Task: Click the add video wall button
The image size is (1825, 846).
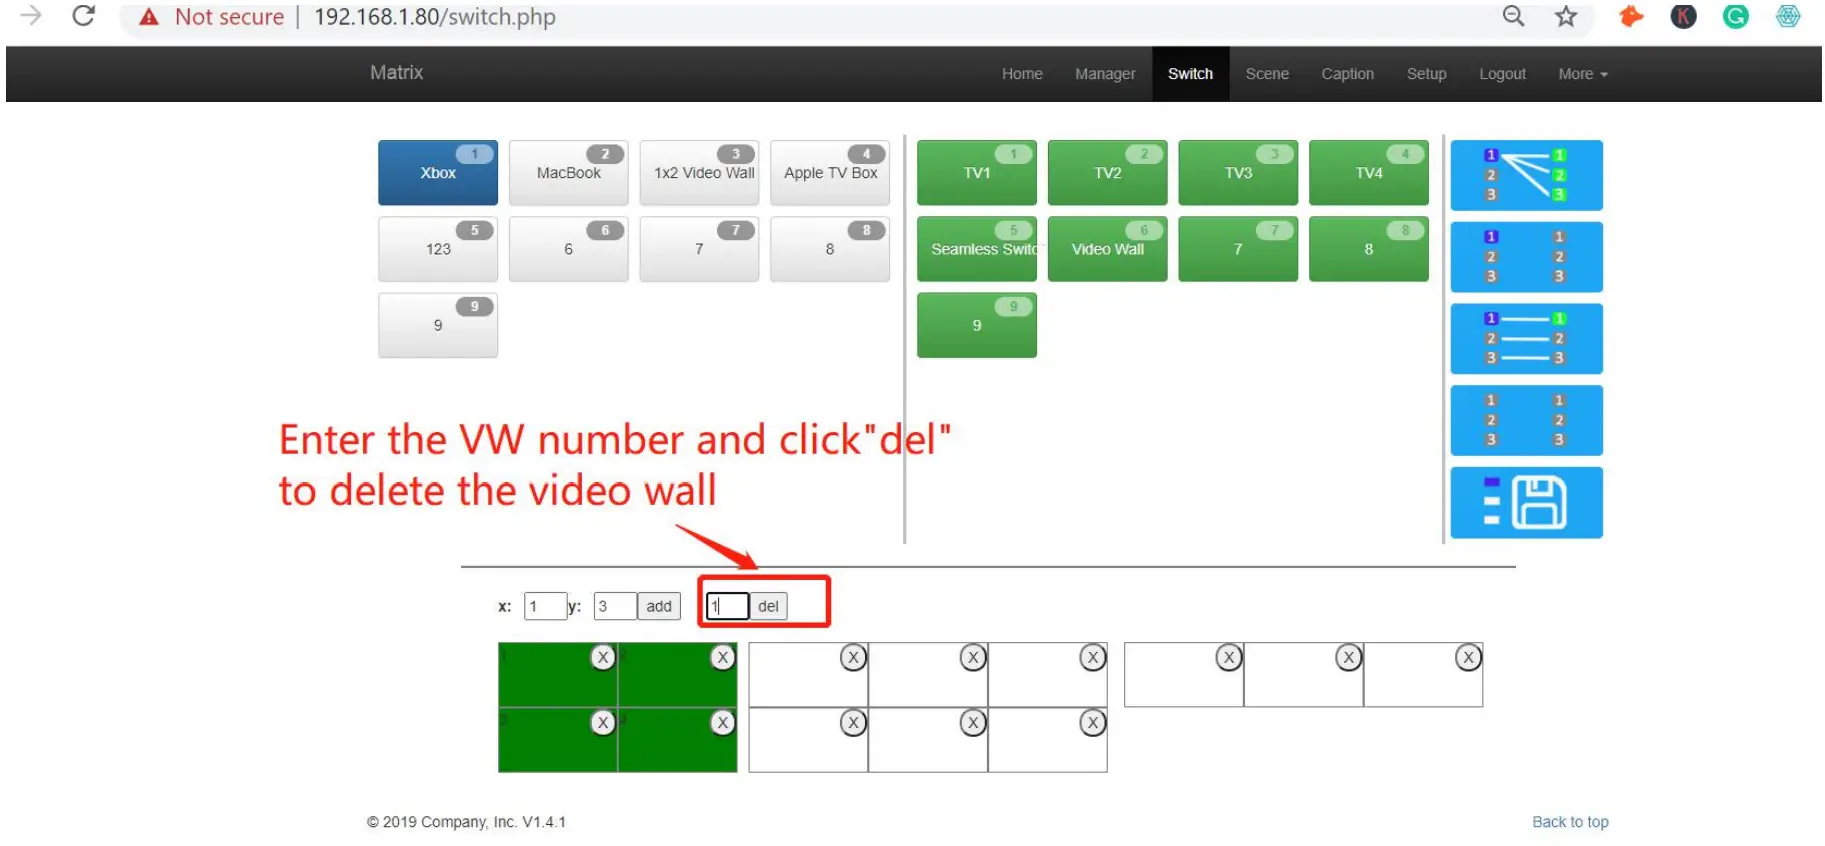Action: (x=659, y=606)
